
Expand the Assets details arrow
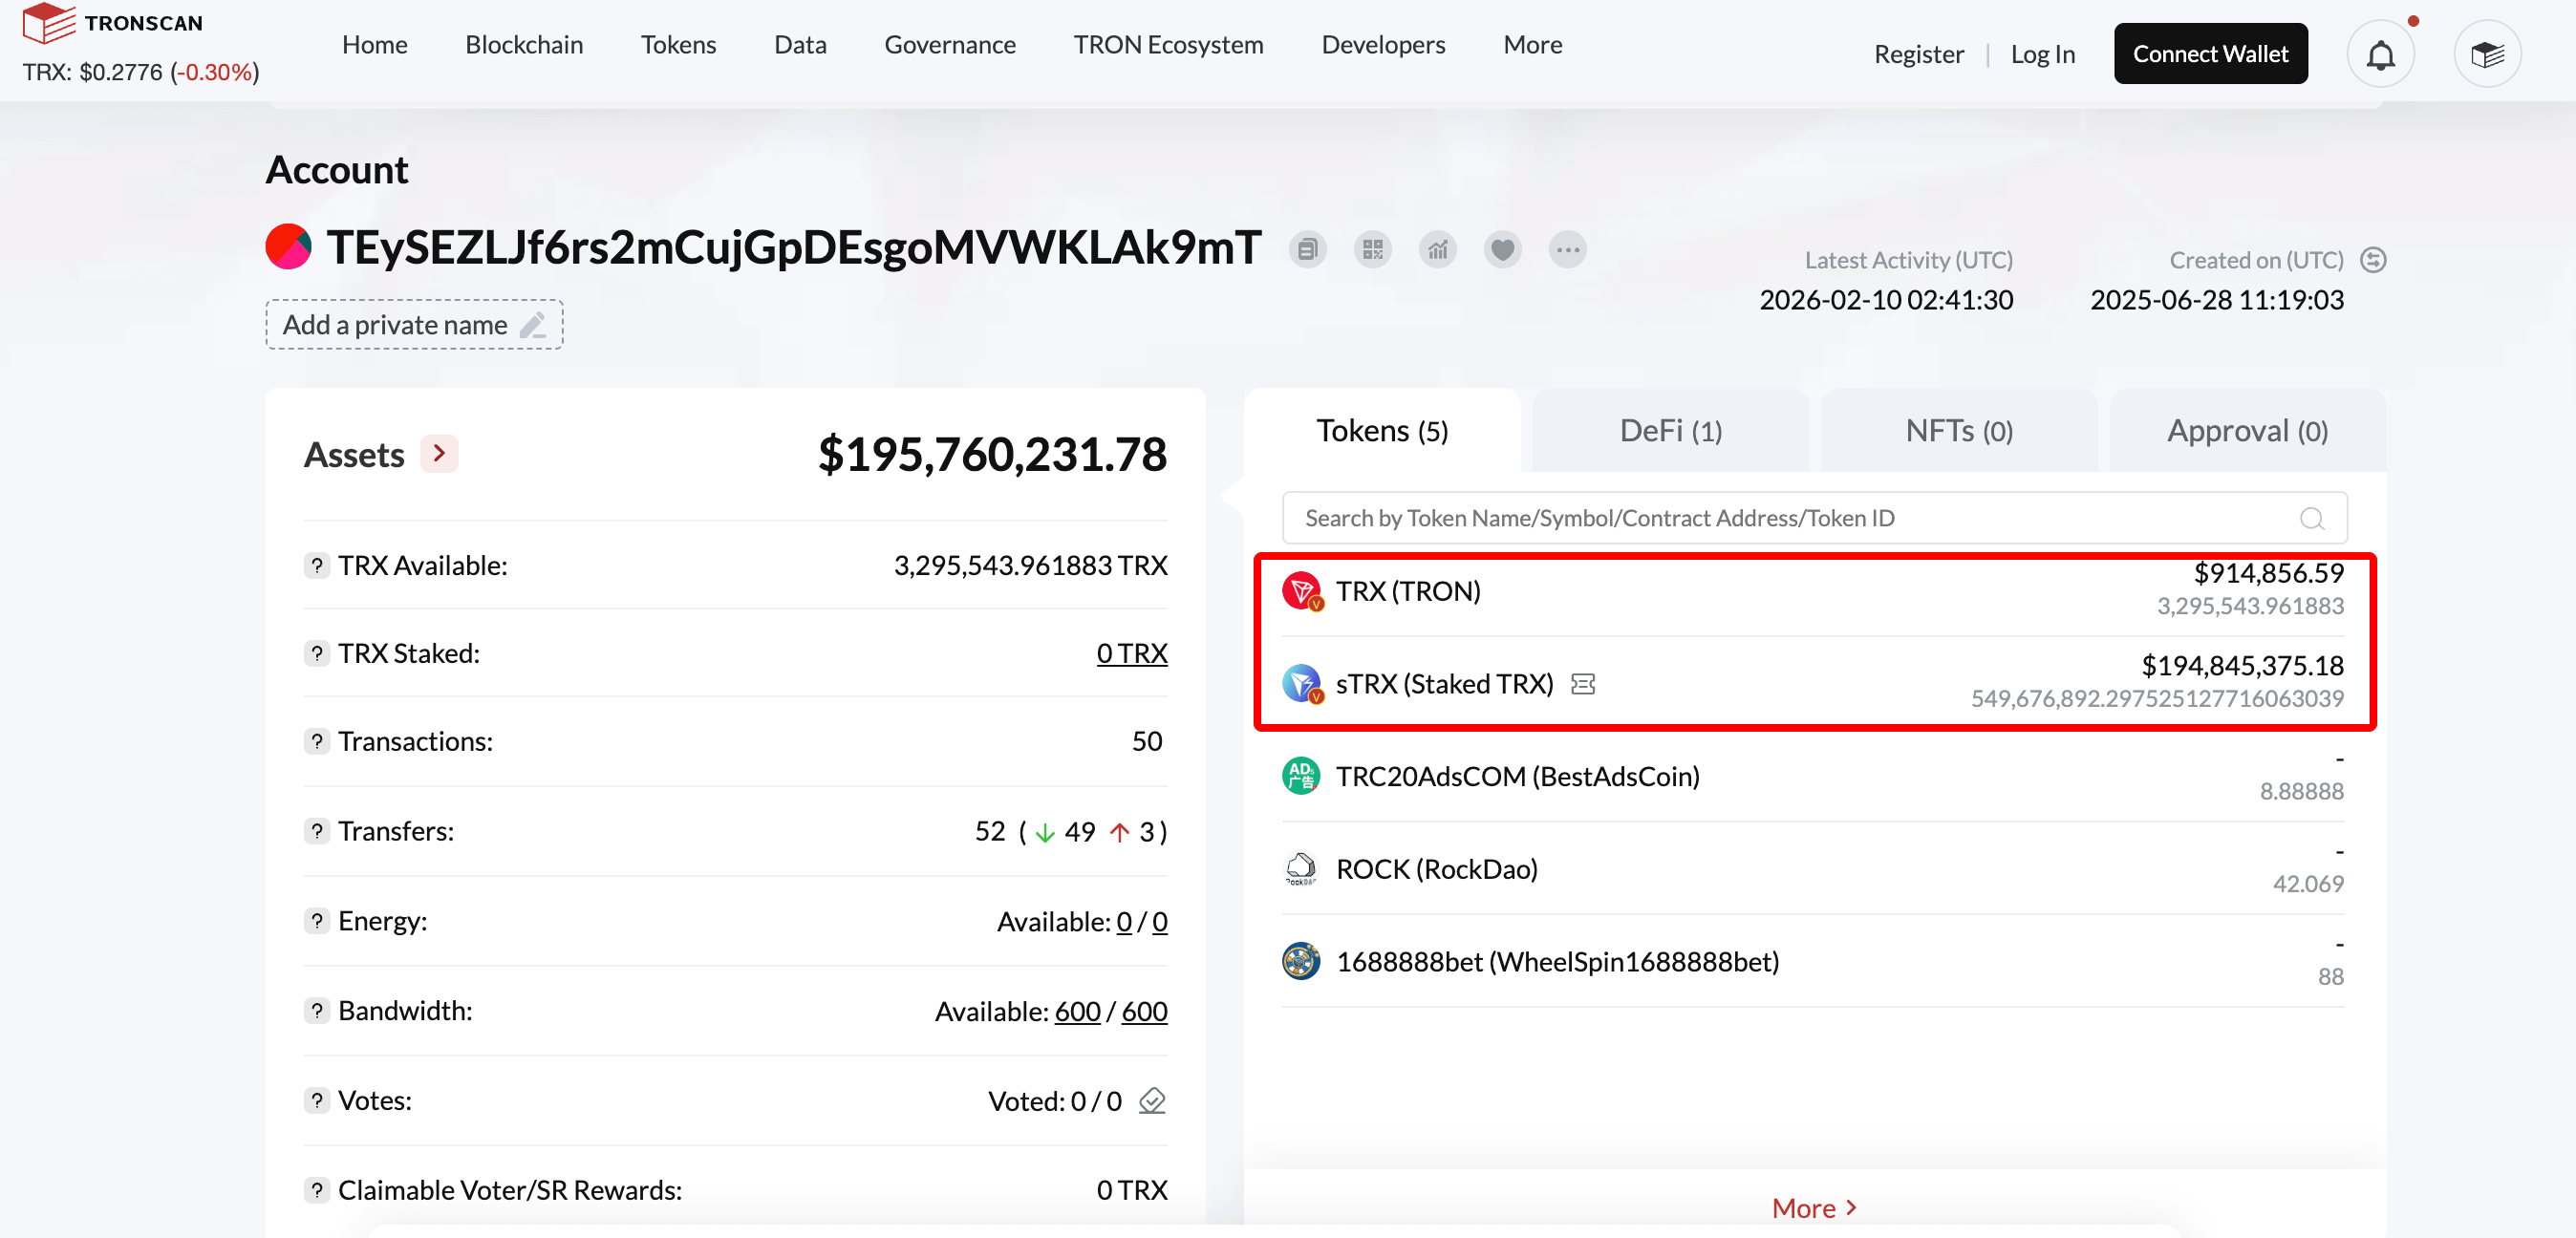[439, 454]
